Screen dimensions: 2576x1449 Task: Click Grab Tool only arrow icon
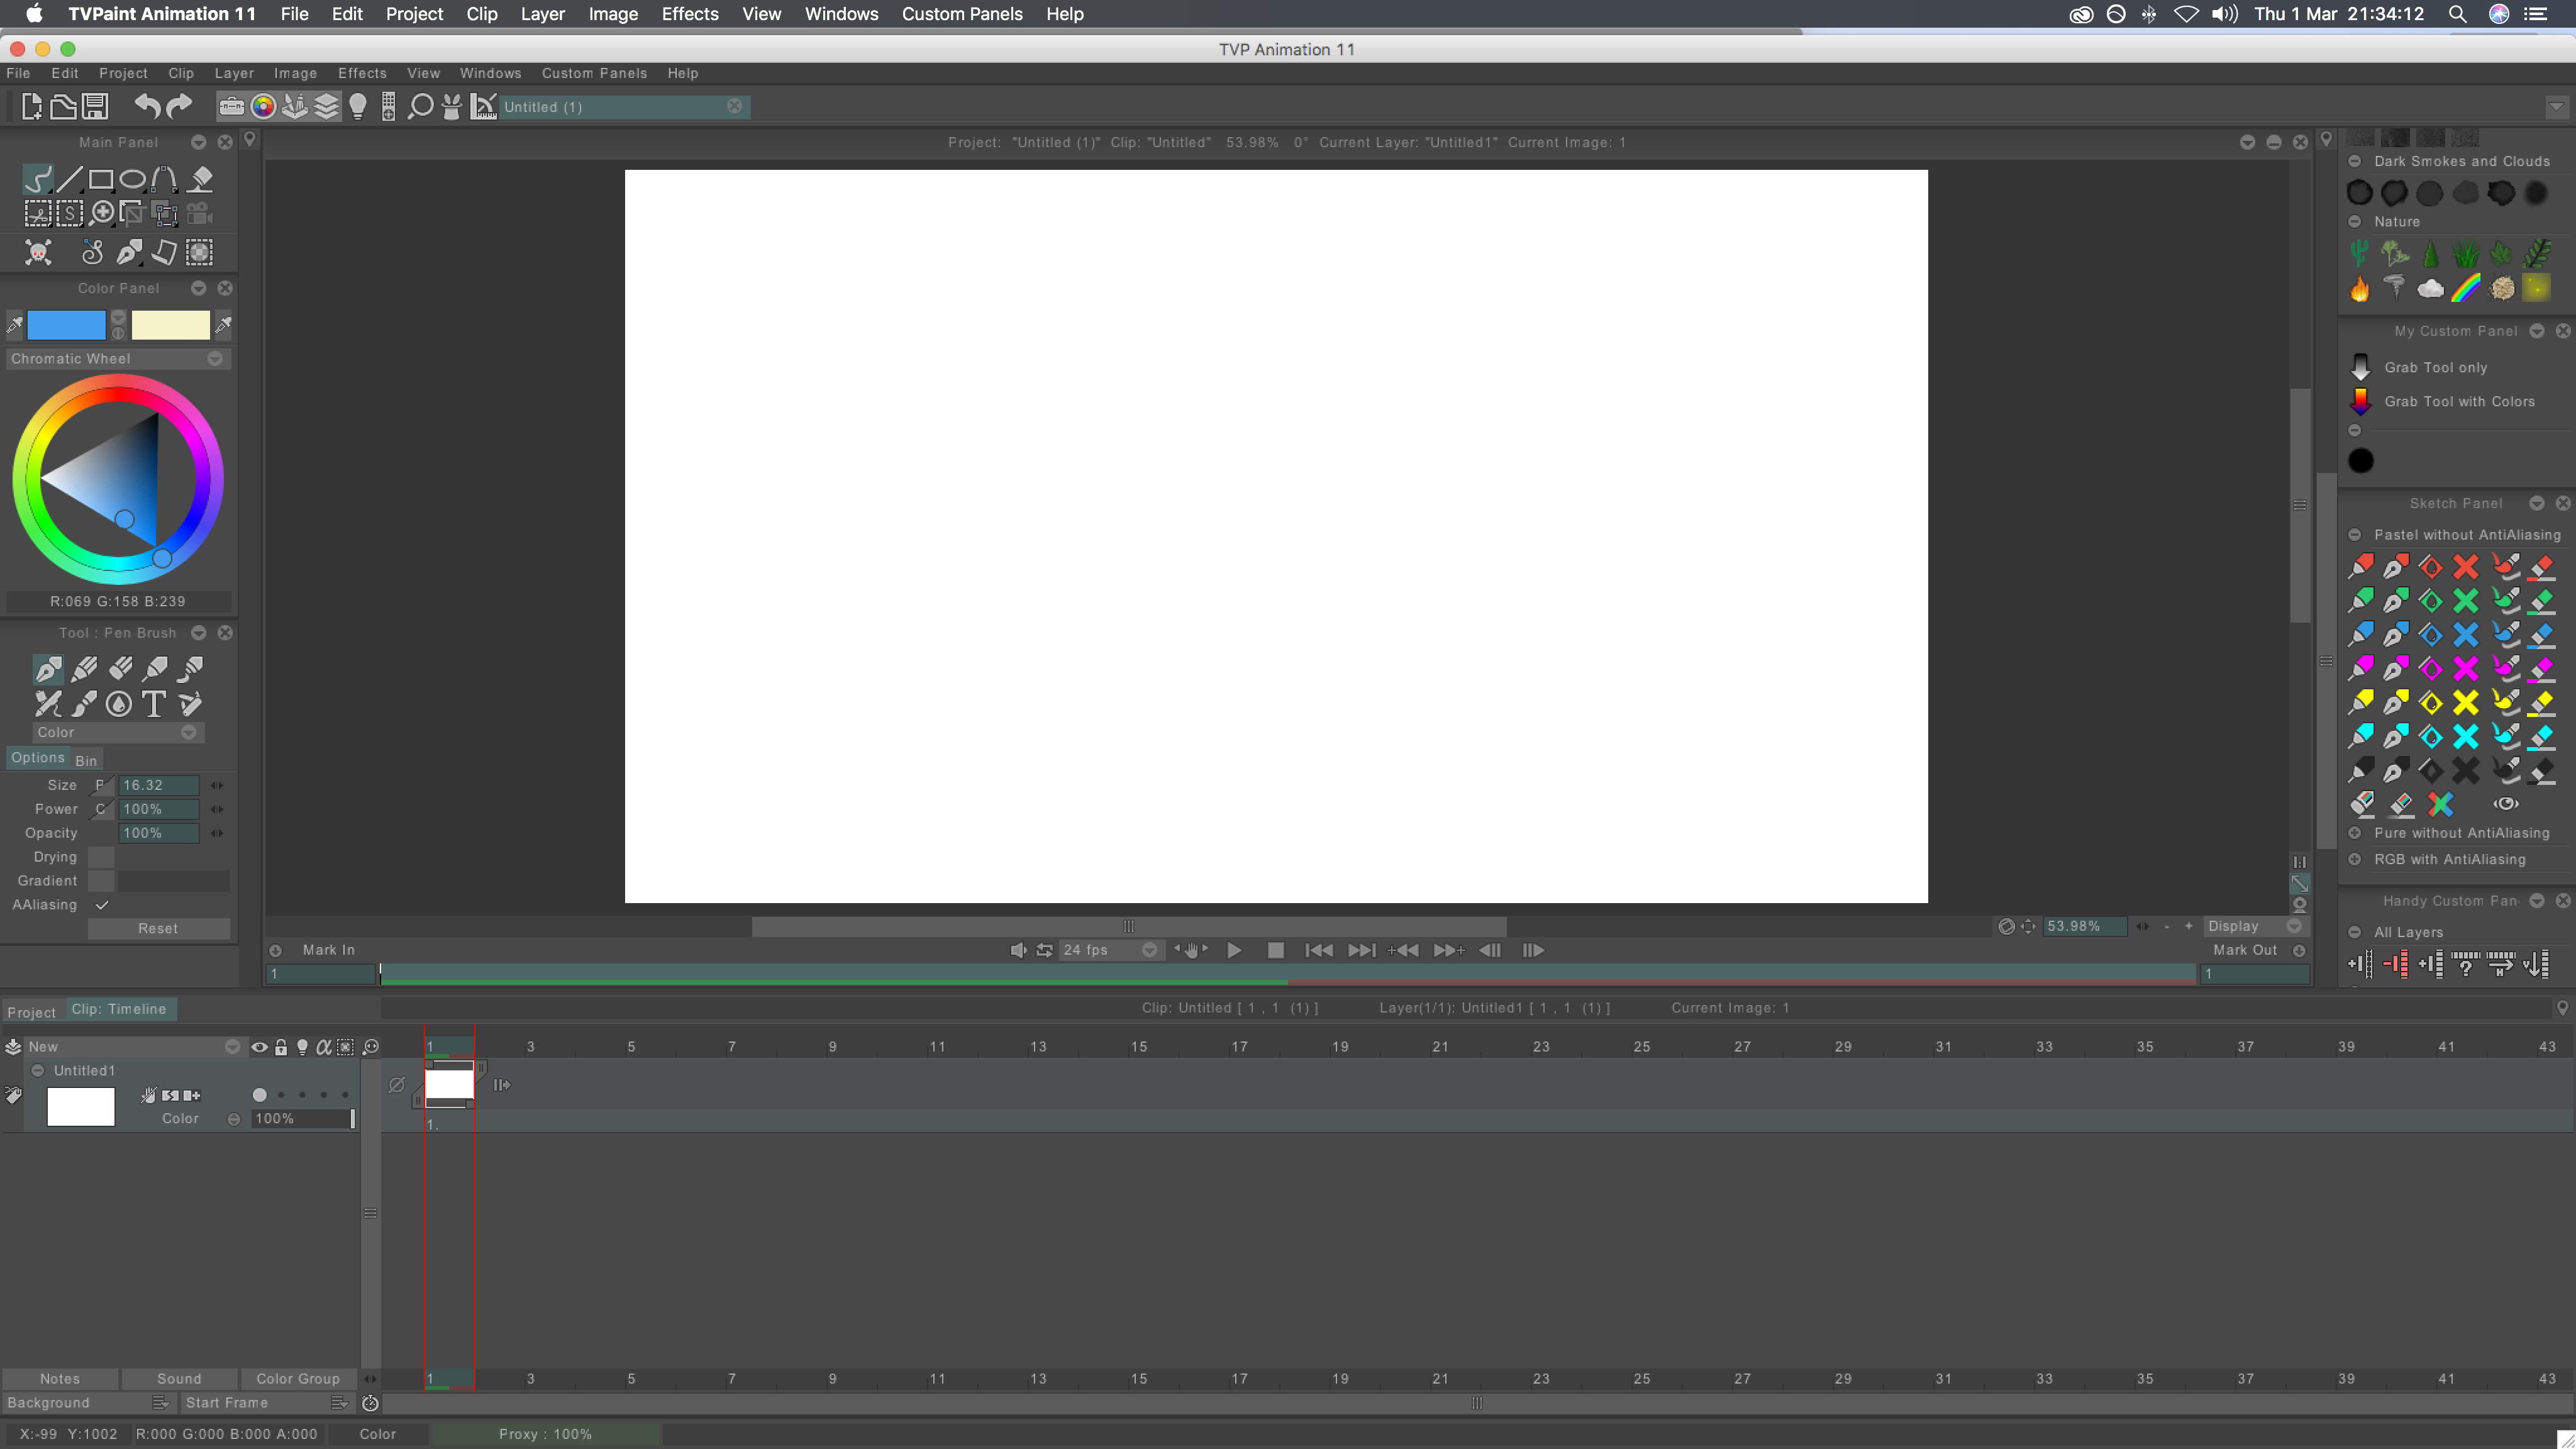tap(2361, 367)
